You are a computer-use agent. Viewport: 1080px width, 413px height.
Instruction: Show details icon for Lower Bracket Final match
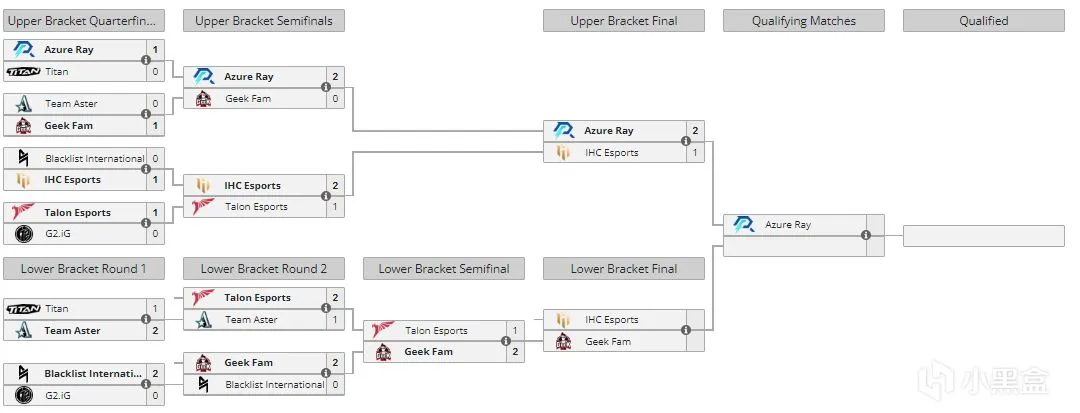coord(686,330)
